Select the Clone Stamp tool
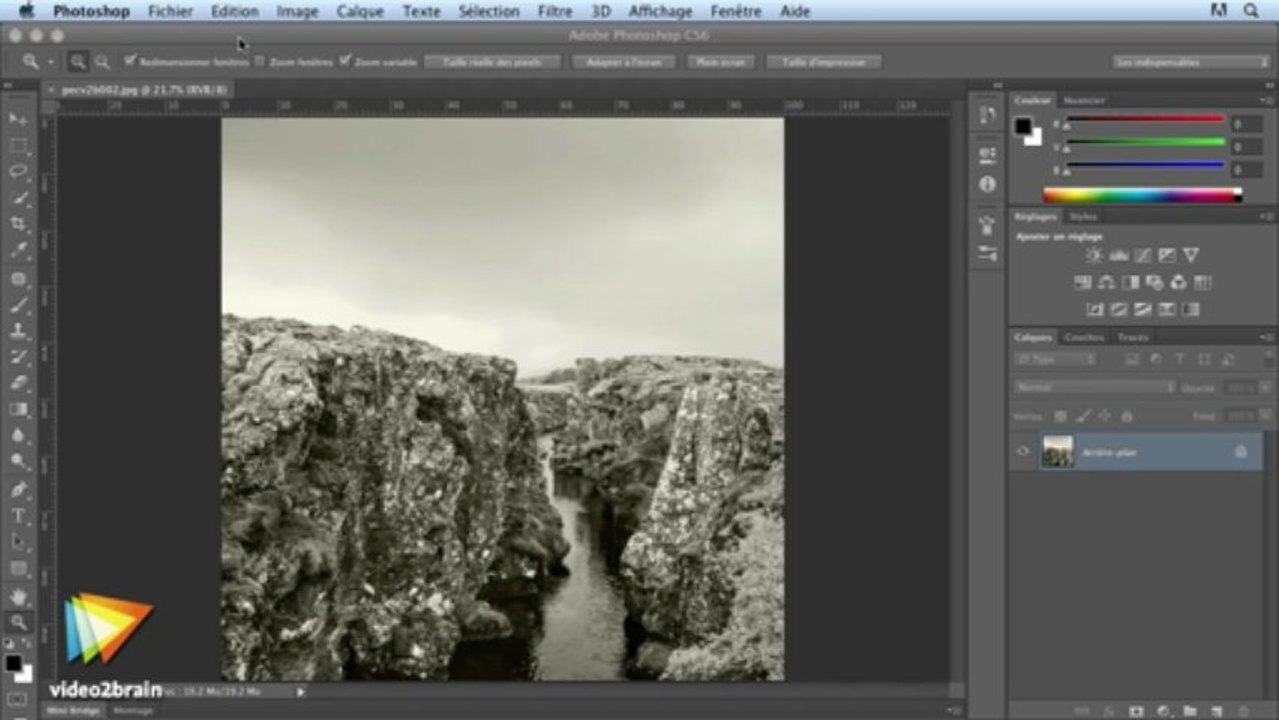 coord(18,330)
